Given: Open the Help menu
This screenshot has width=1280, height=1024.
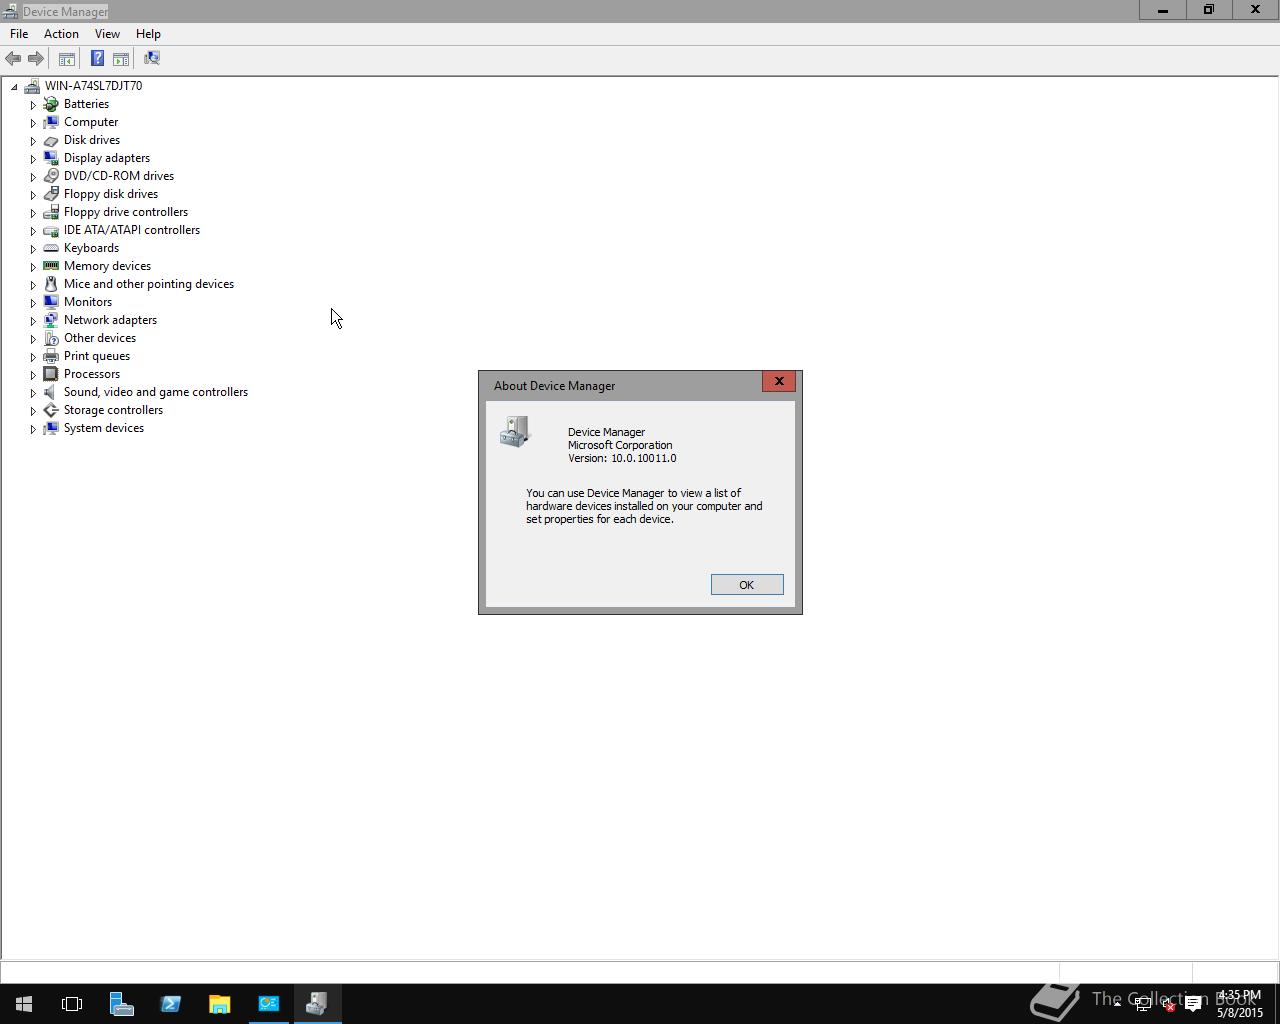Looking at the screenshot, I should click(x=148, y=34).
